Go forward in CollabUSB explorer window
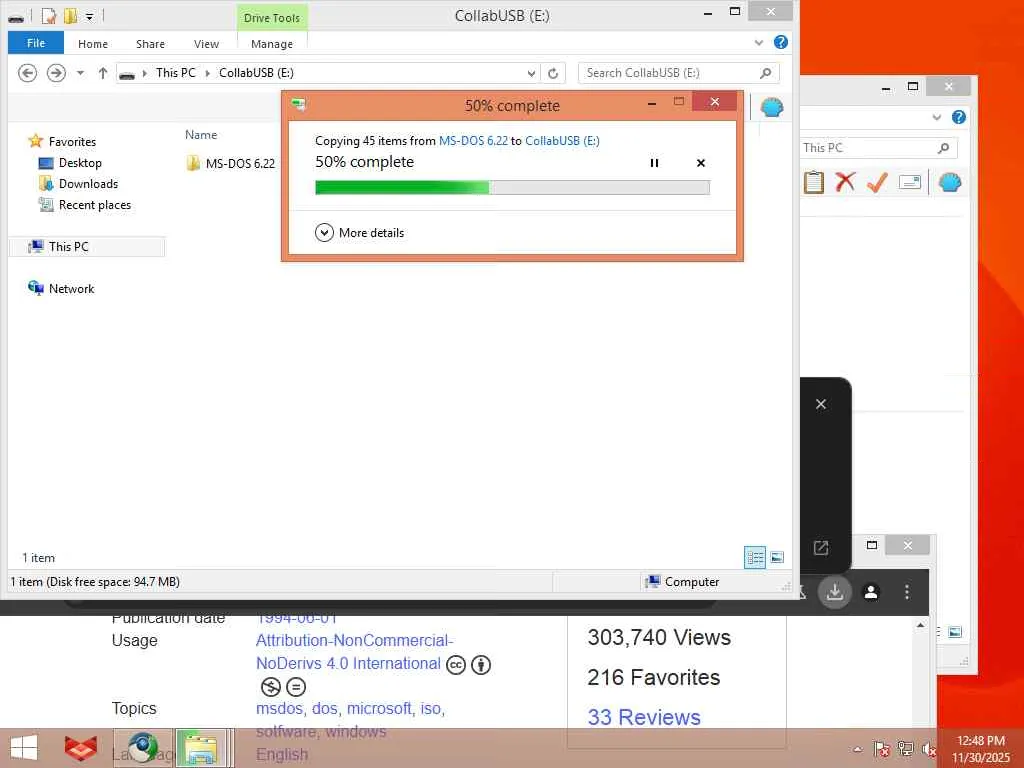The width and height of the screenshot is (1024, 768). pyautogui.click(x=56, y=72)
